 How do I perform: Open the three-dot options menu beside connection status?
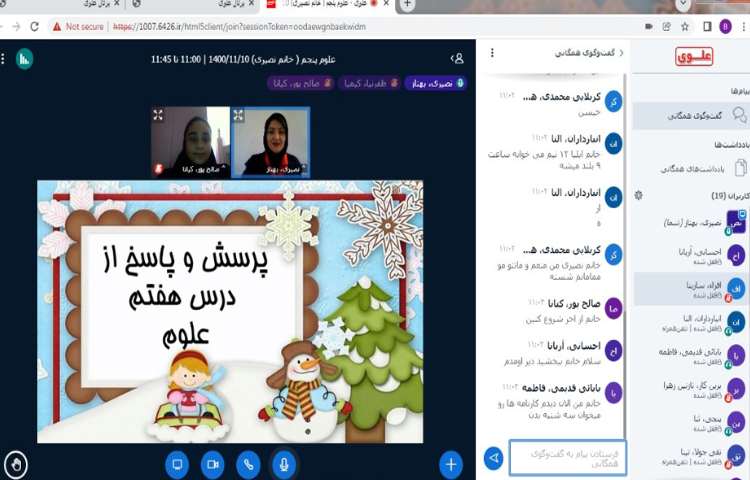tap(3, 59)
